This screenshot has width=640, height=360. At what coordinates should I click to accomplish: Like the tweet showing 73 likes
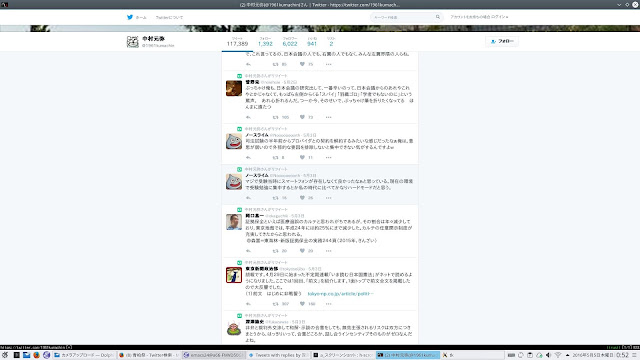coord(302,118)
